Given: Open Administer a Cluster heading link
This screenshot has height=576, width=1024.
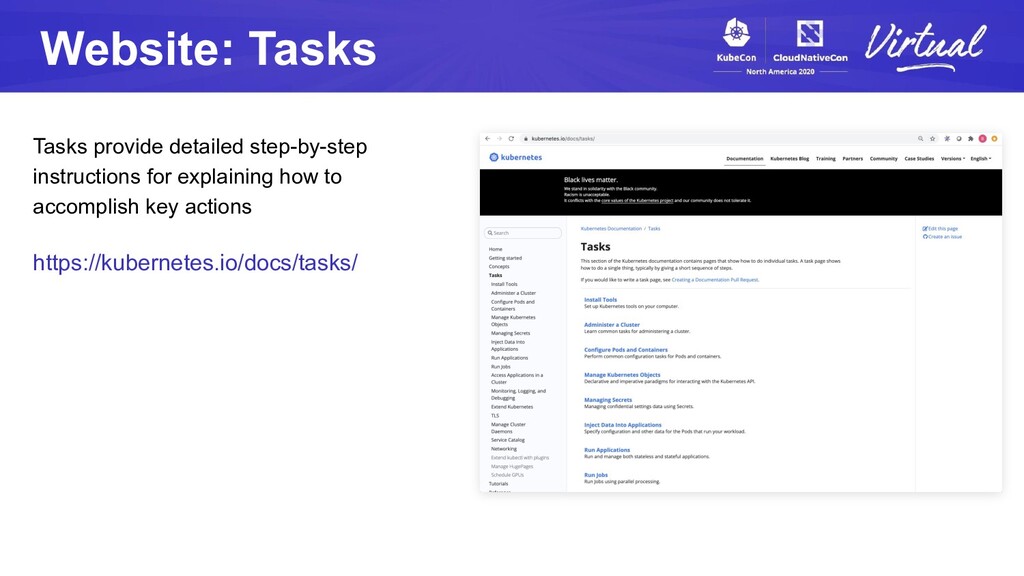Looking at the screenshot, I should pos(612,325).
